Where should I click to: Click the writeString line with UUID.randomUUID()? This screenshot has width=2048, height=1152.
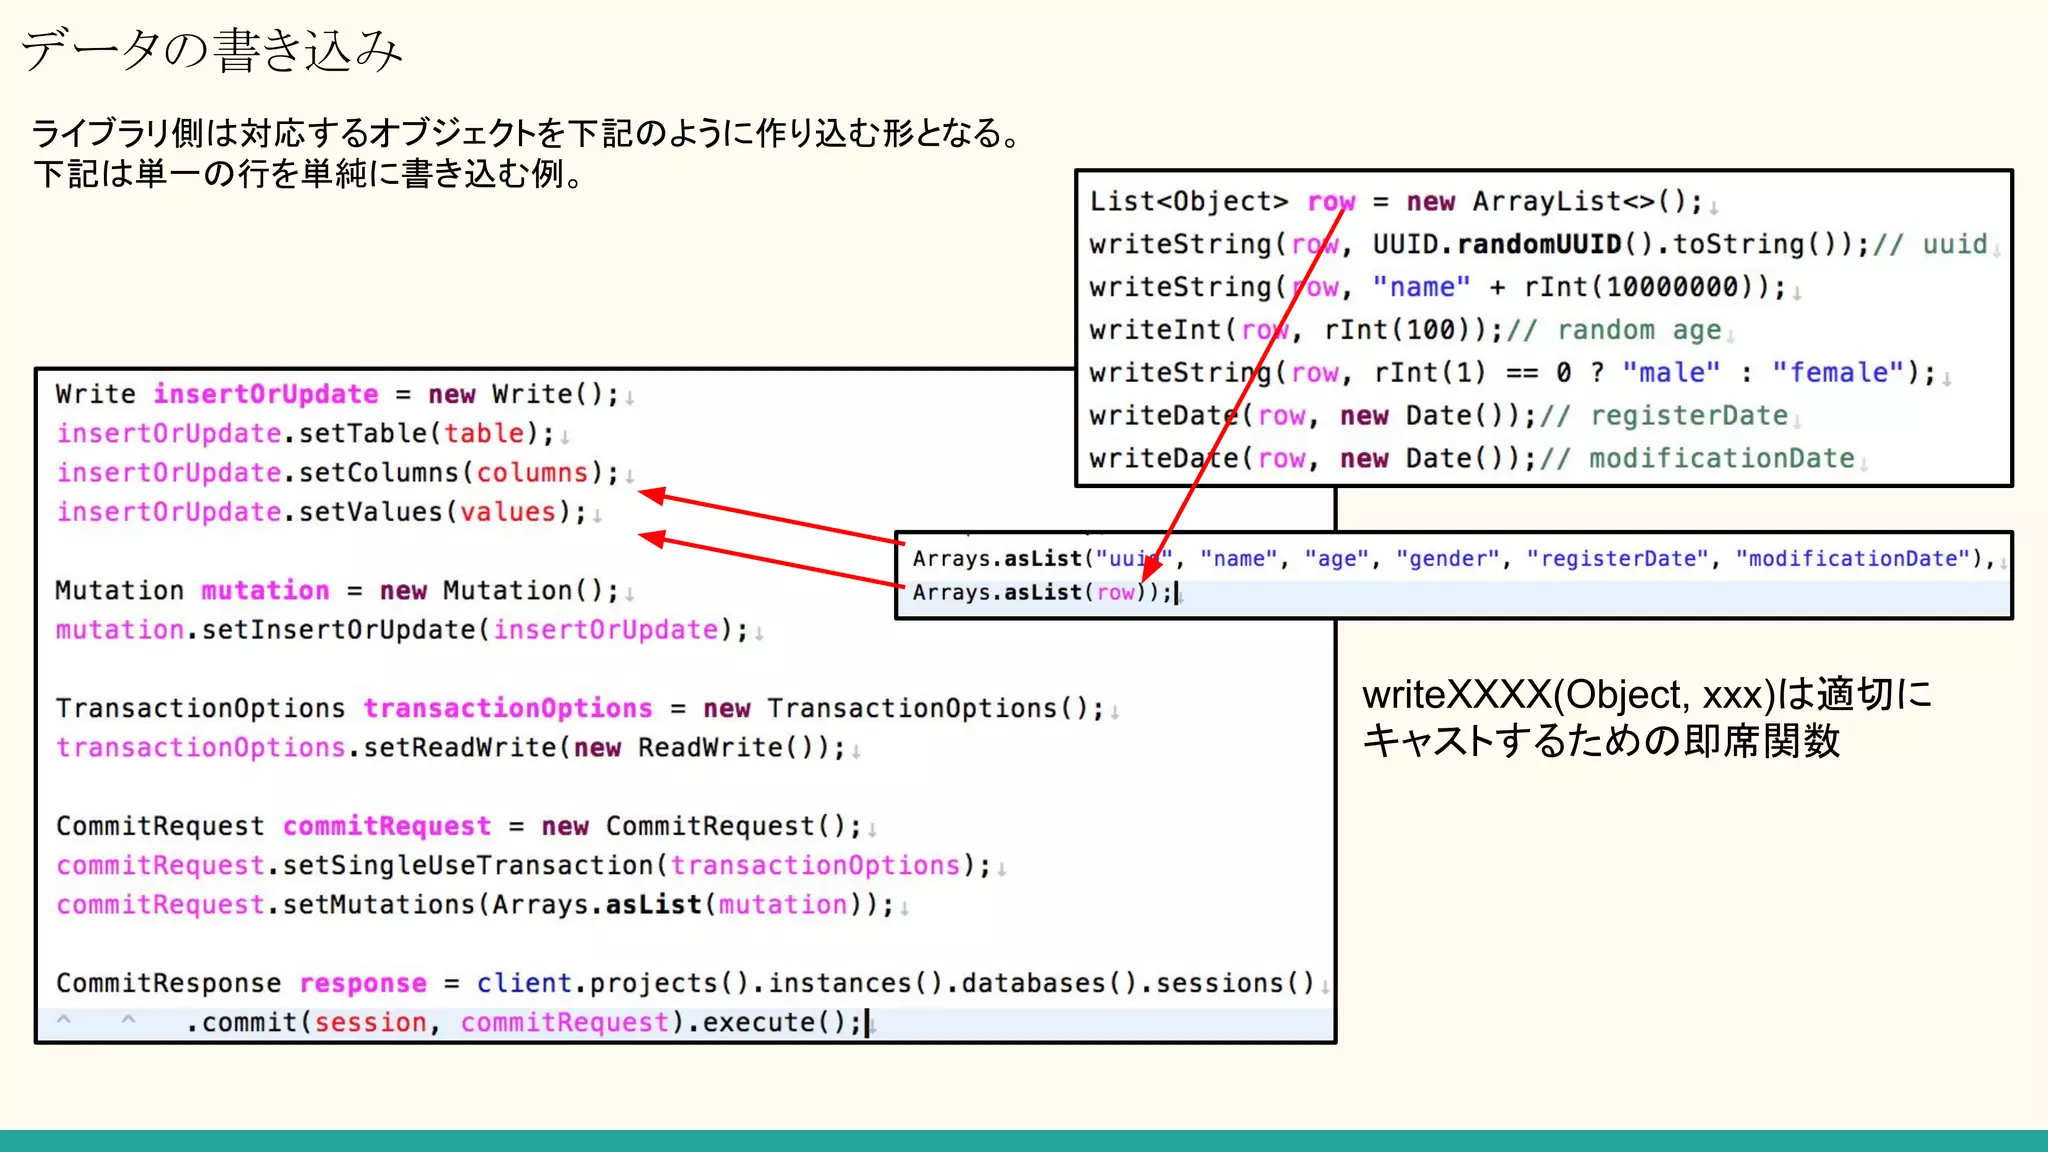(x=1538, y=244)
